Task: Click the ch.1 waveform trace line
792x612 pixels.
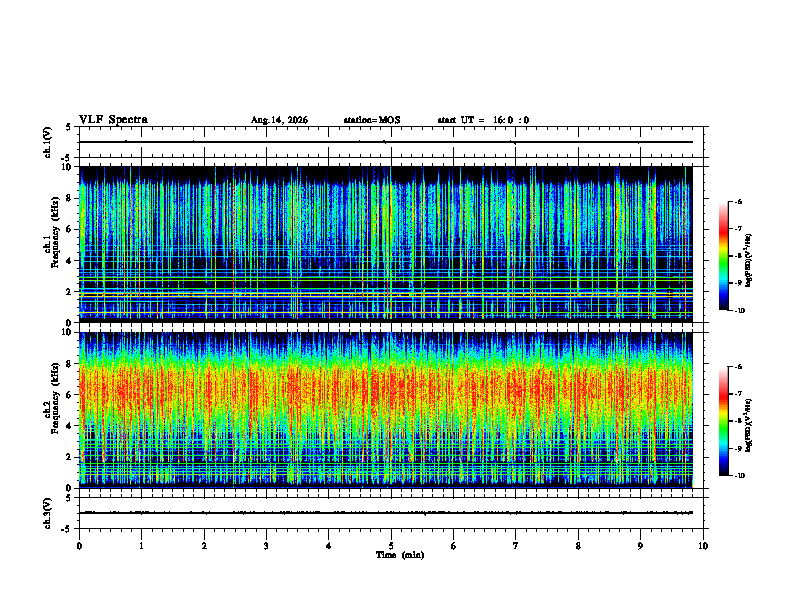Action: click(386, 142)
